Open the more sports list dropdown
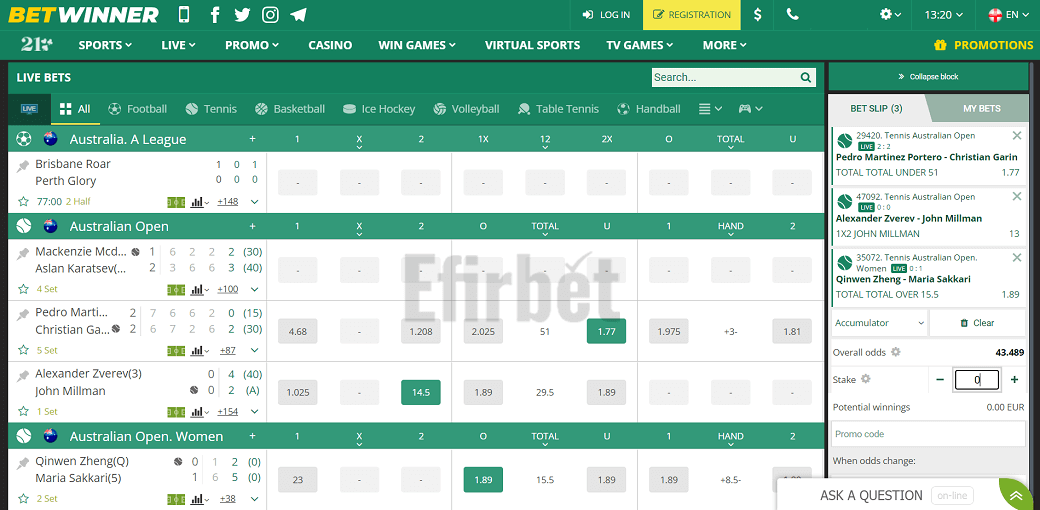 [x=710, y=109]
